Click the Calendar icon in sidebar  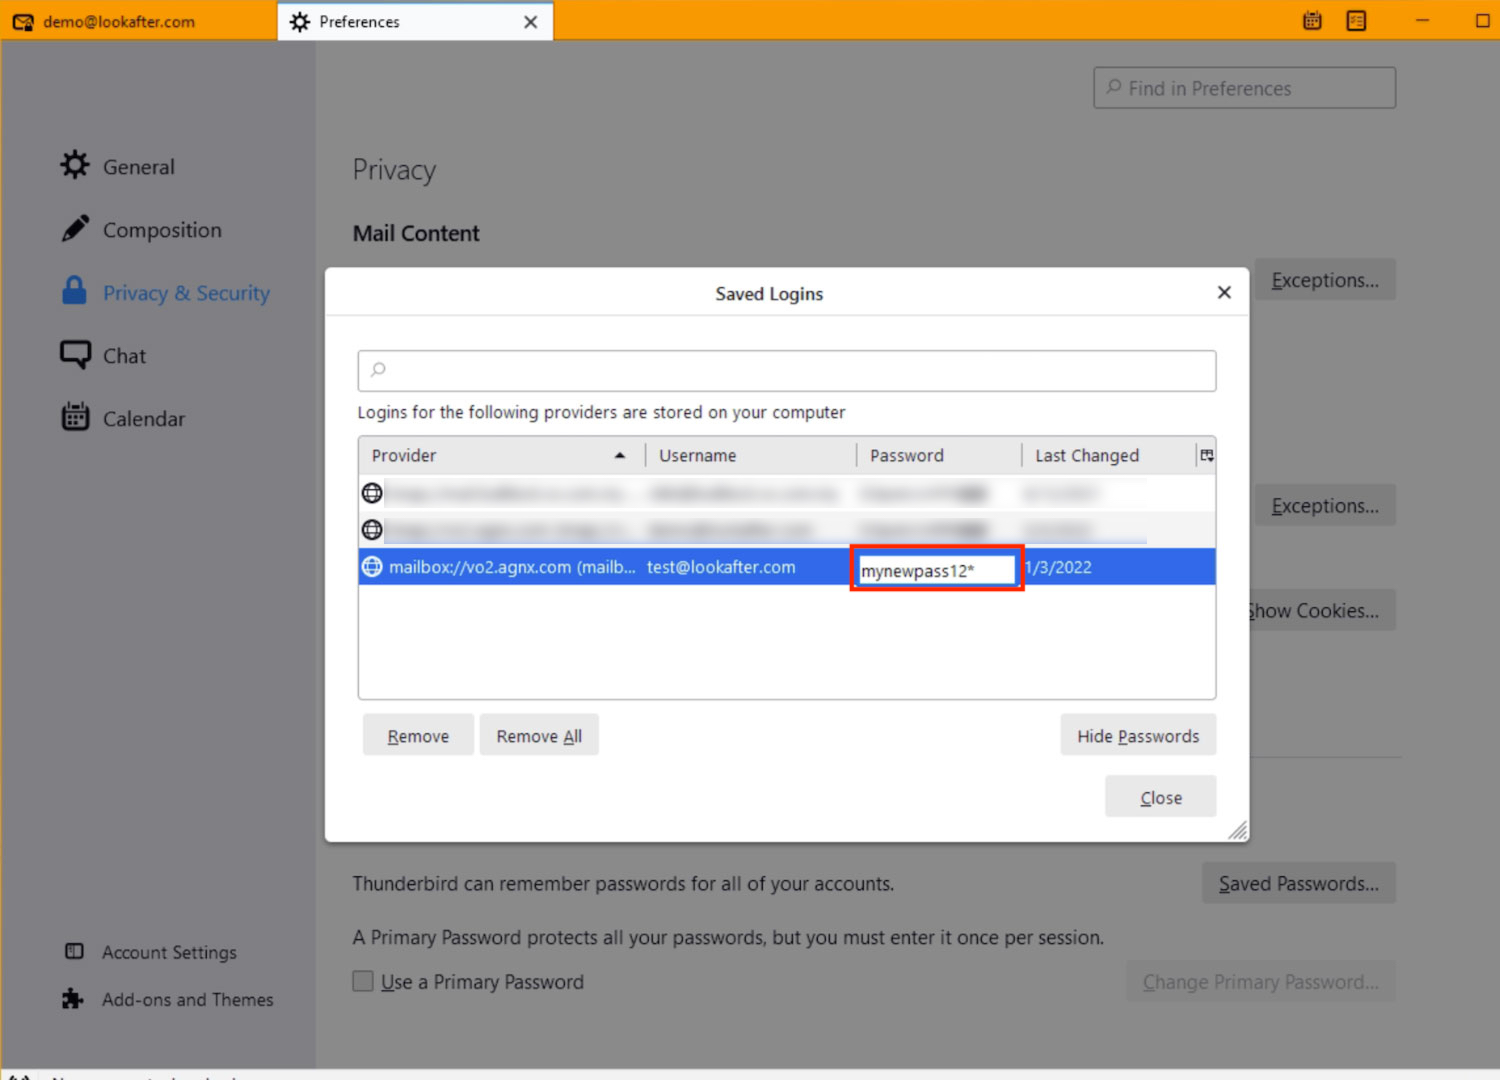tap(75, 417)
